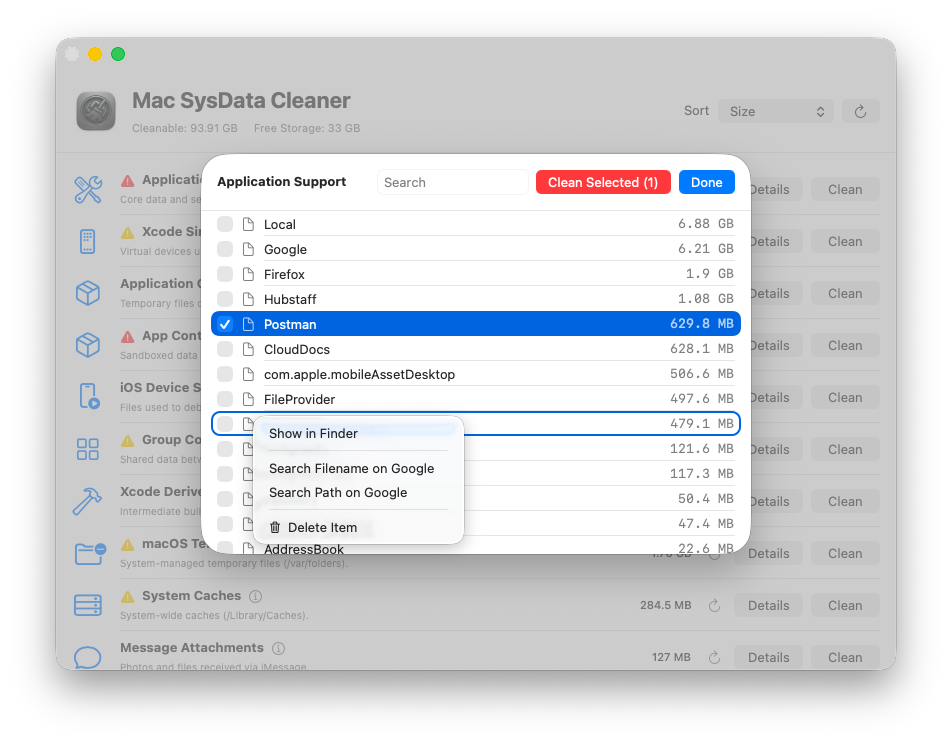Click the AddressBook row name
Screen dimensions: 952x744
point(304,548)
